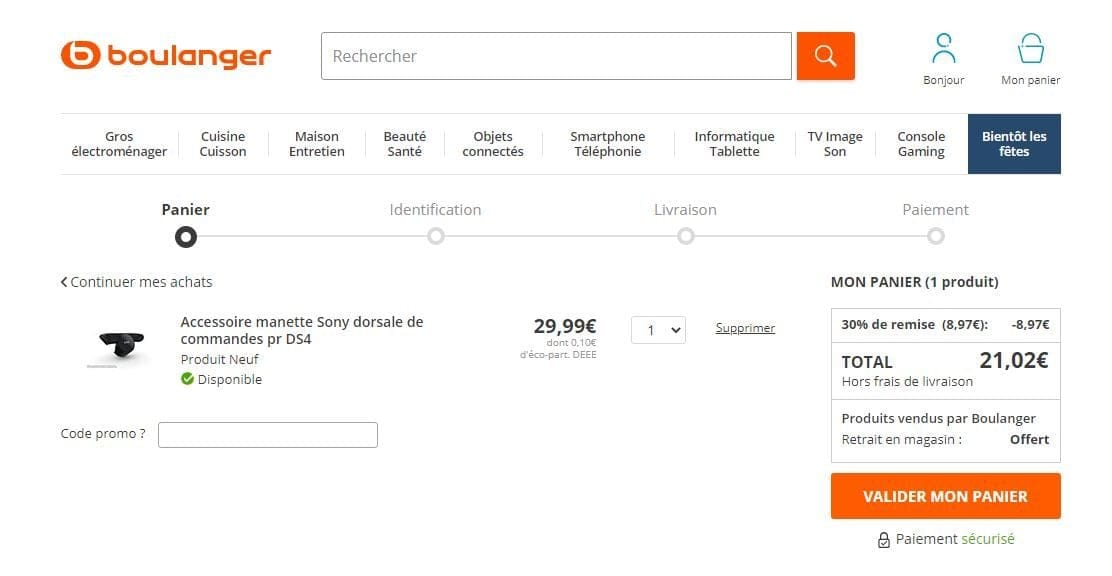
Task: Select the Panier step marker
Action: pos(186,236)
